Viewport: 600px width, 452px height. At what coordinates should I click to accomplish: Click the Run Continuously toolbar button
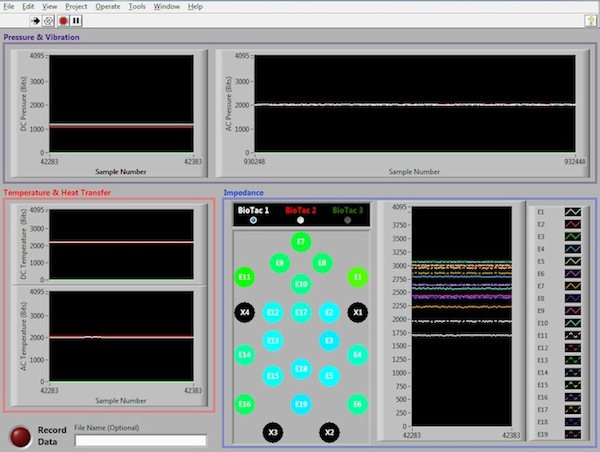(48, 19)
